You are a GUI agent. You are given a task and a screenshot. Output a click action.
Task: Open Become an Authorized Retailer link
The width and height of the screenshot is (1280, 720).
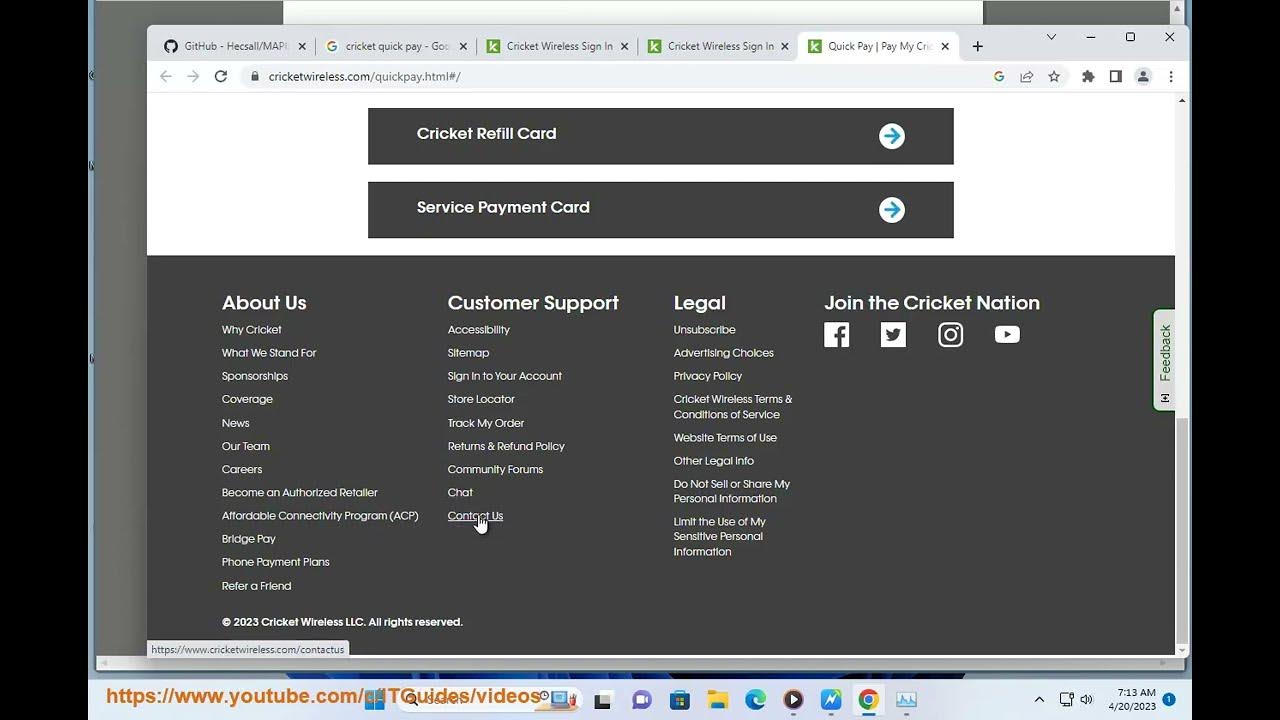click(x=300, y=492)
